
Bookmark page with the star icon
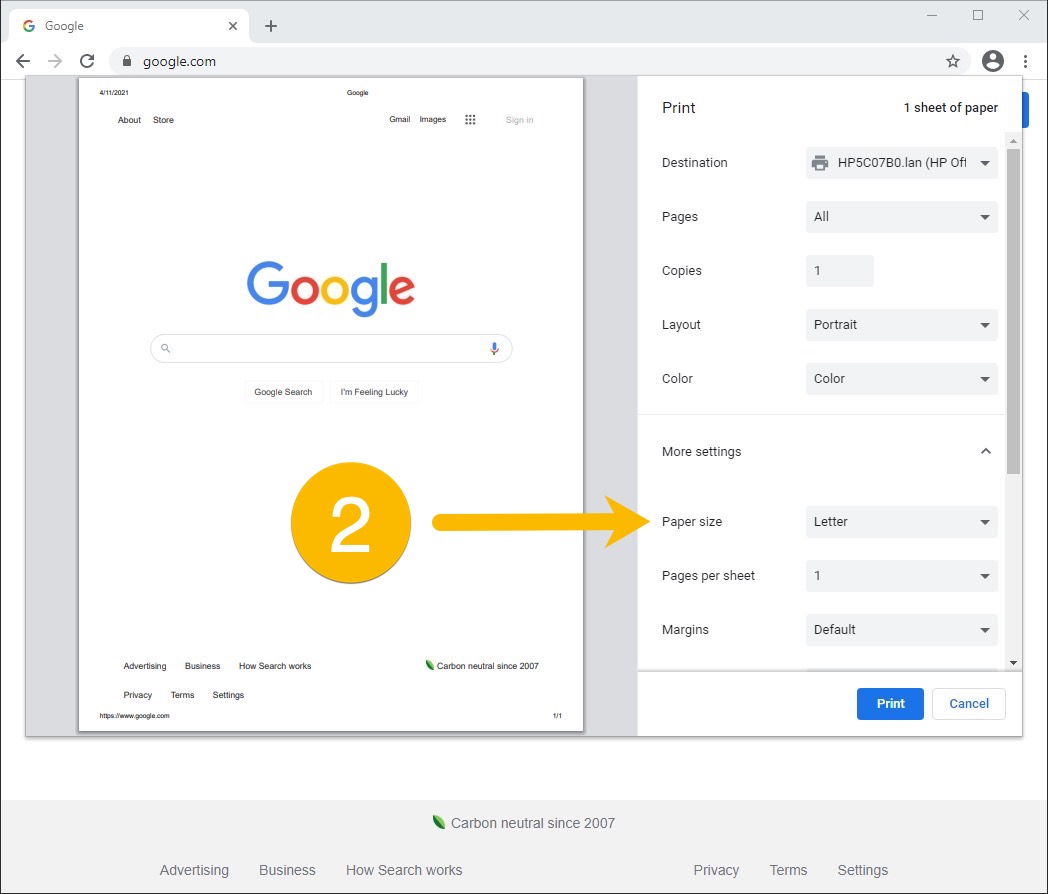[x=953, y=61]
